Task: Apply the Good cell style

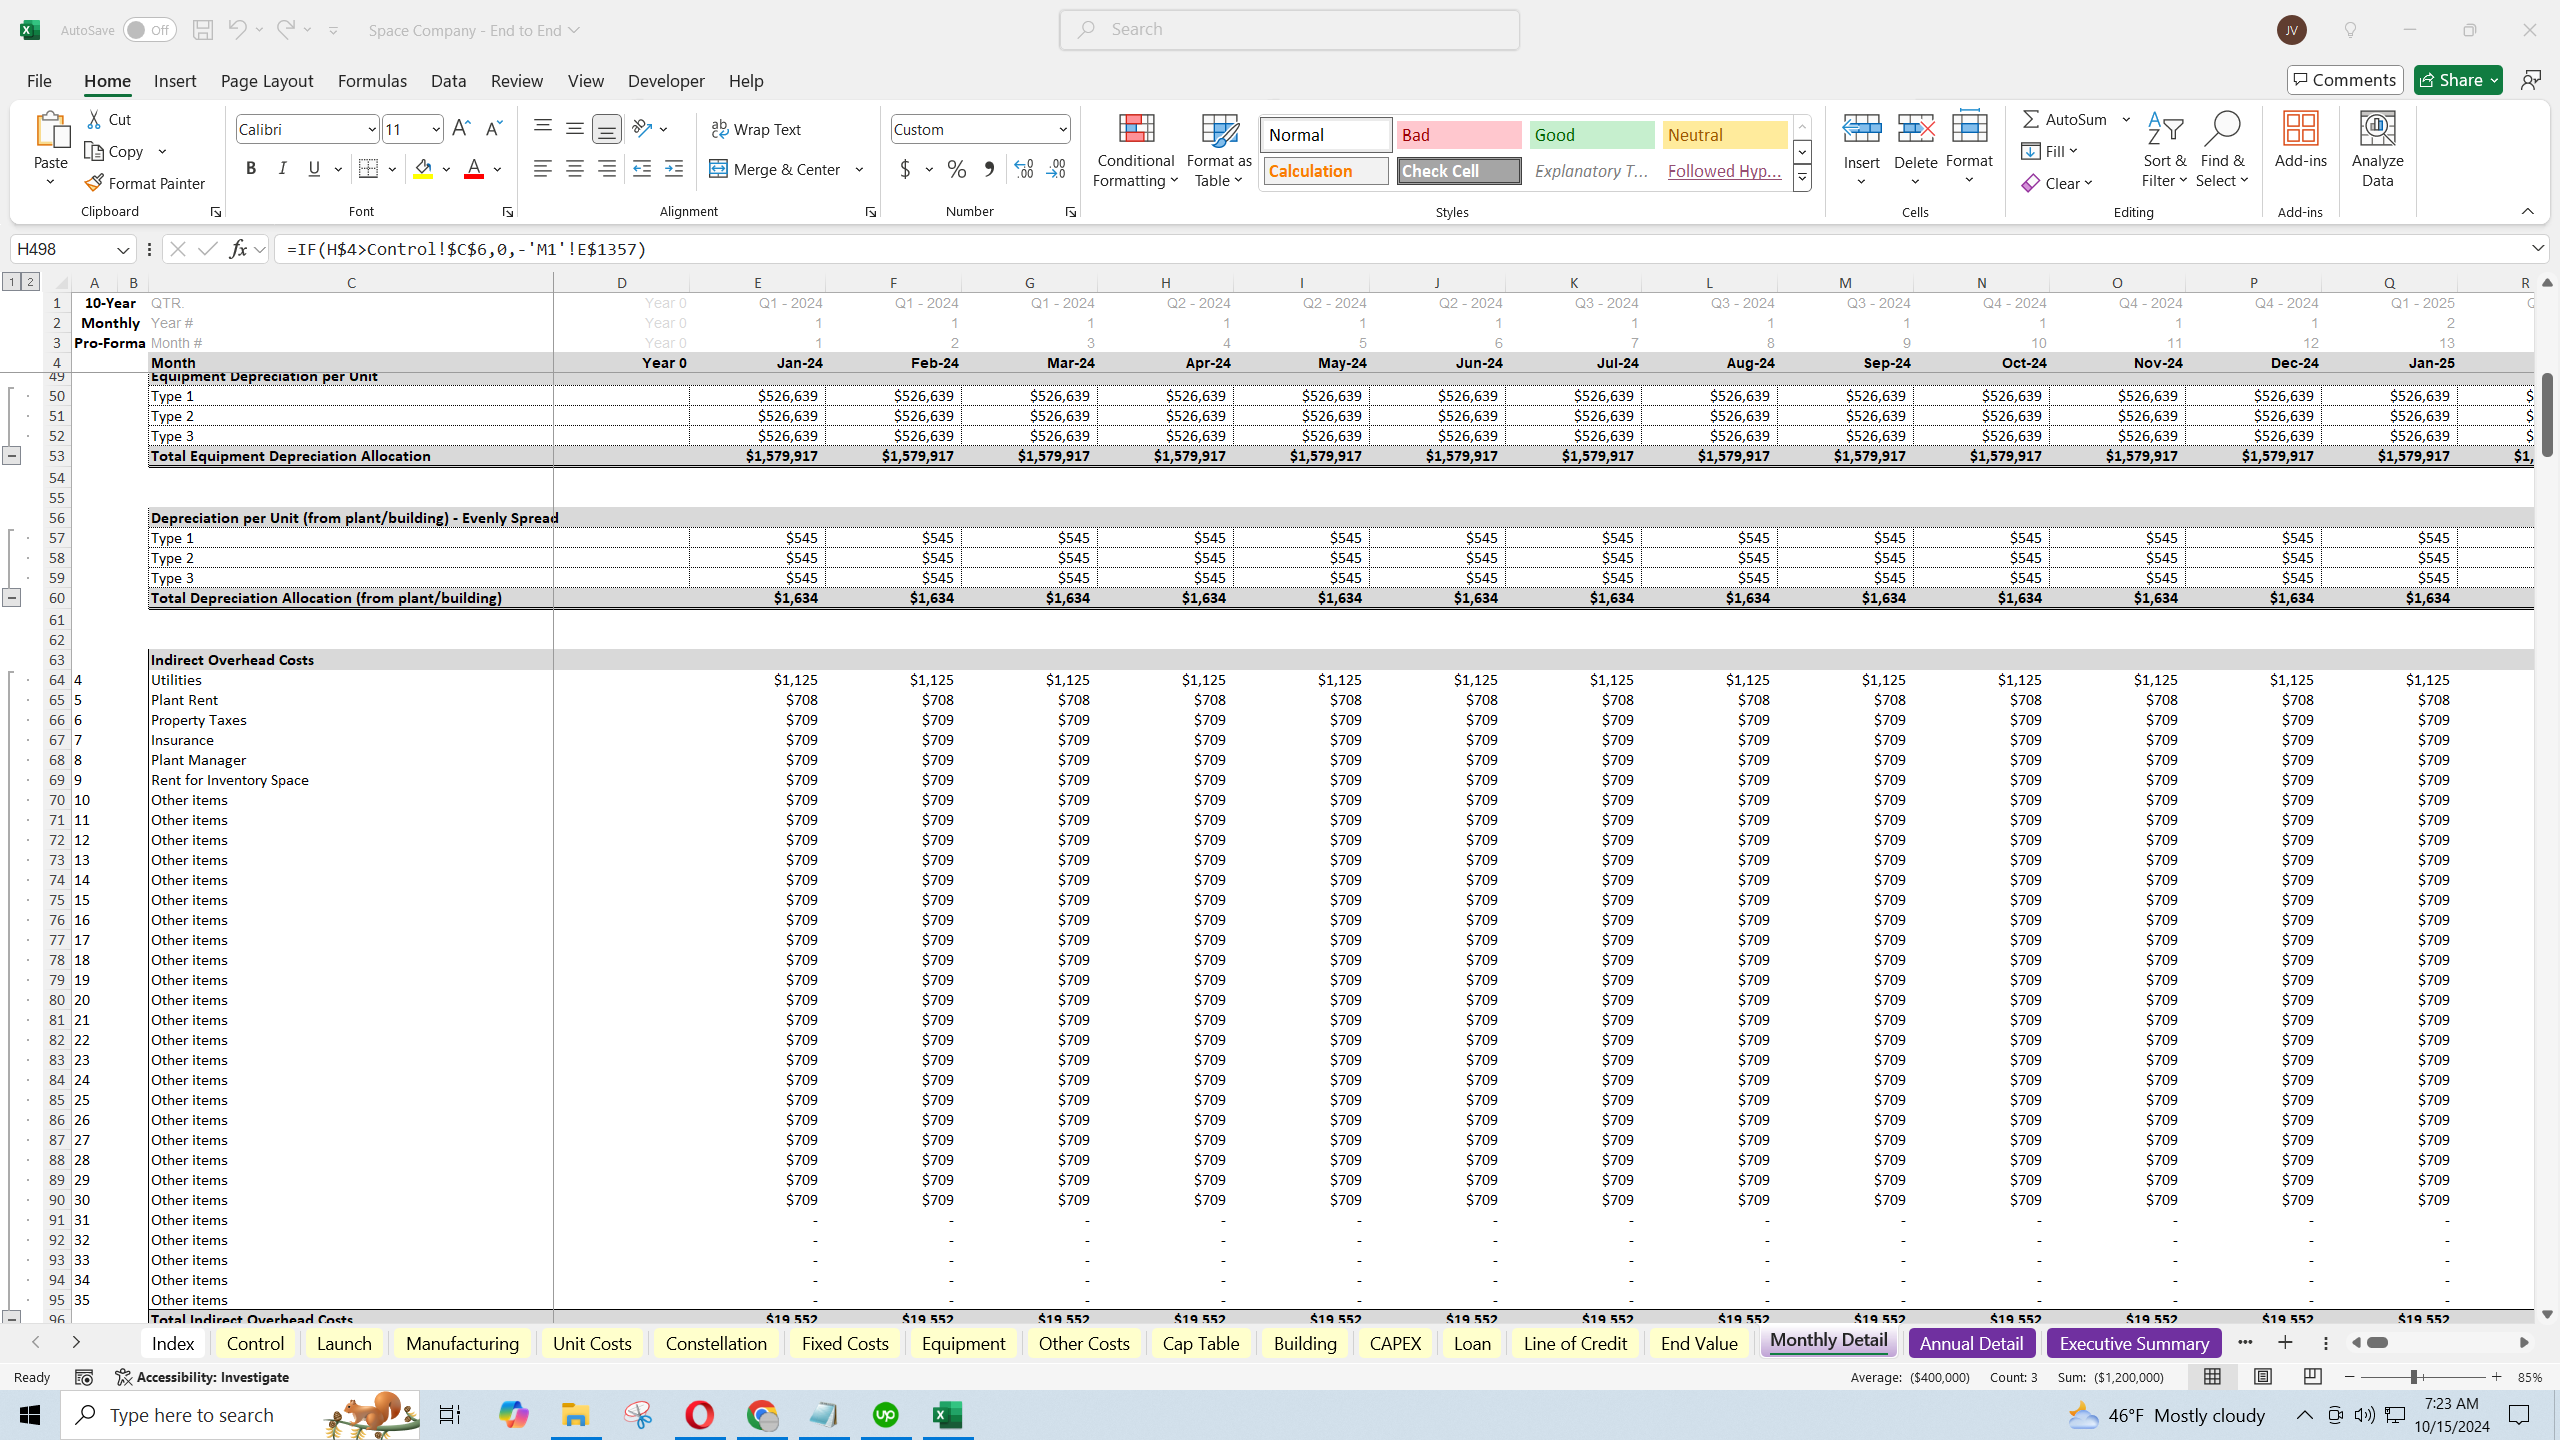Action: (1592, 135)
